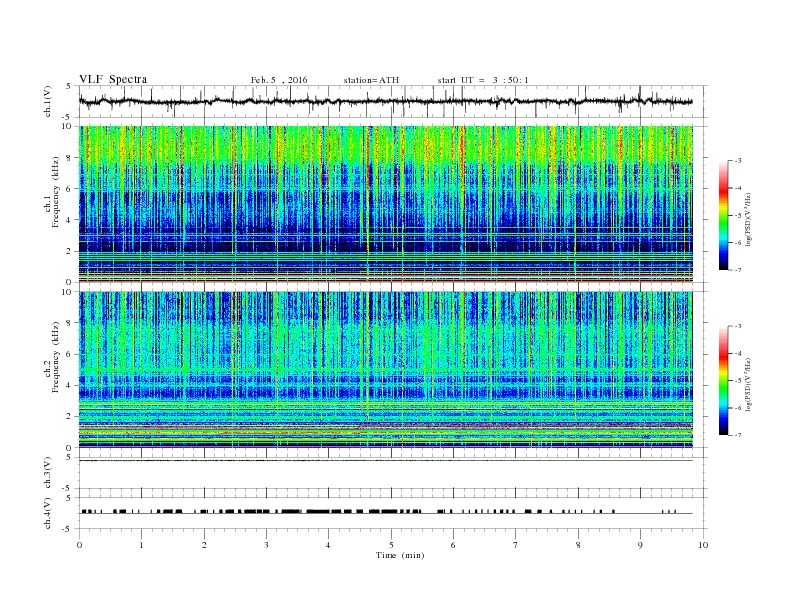Click the "ch.1(V)" axis label
This screenshot has height=612, width=792.
click(48, 101)
